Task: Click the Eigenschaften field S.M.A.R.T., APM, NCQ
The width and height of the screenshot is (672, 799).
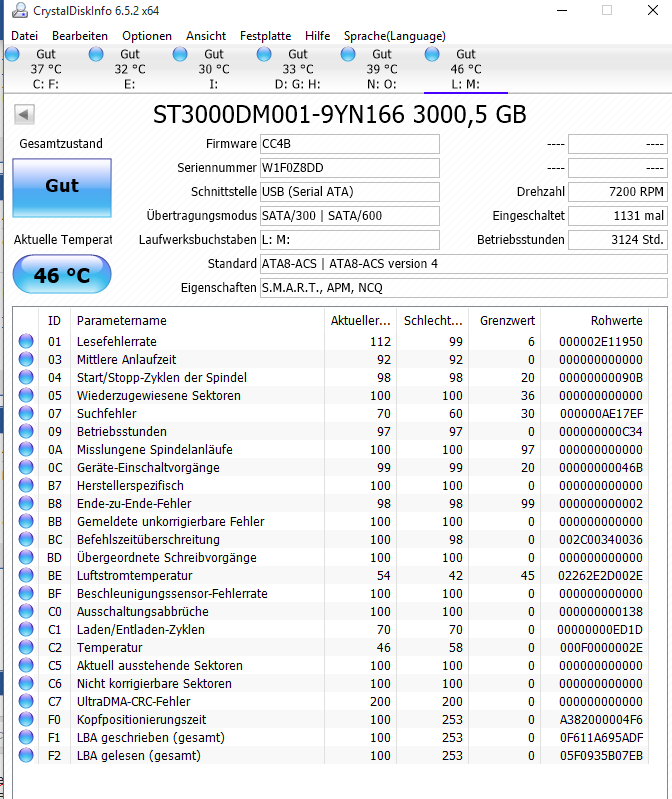Action: (464, 288)
